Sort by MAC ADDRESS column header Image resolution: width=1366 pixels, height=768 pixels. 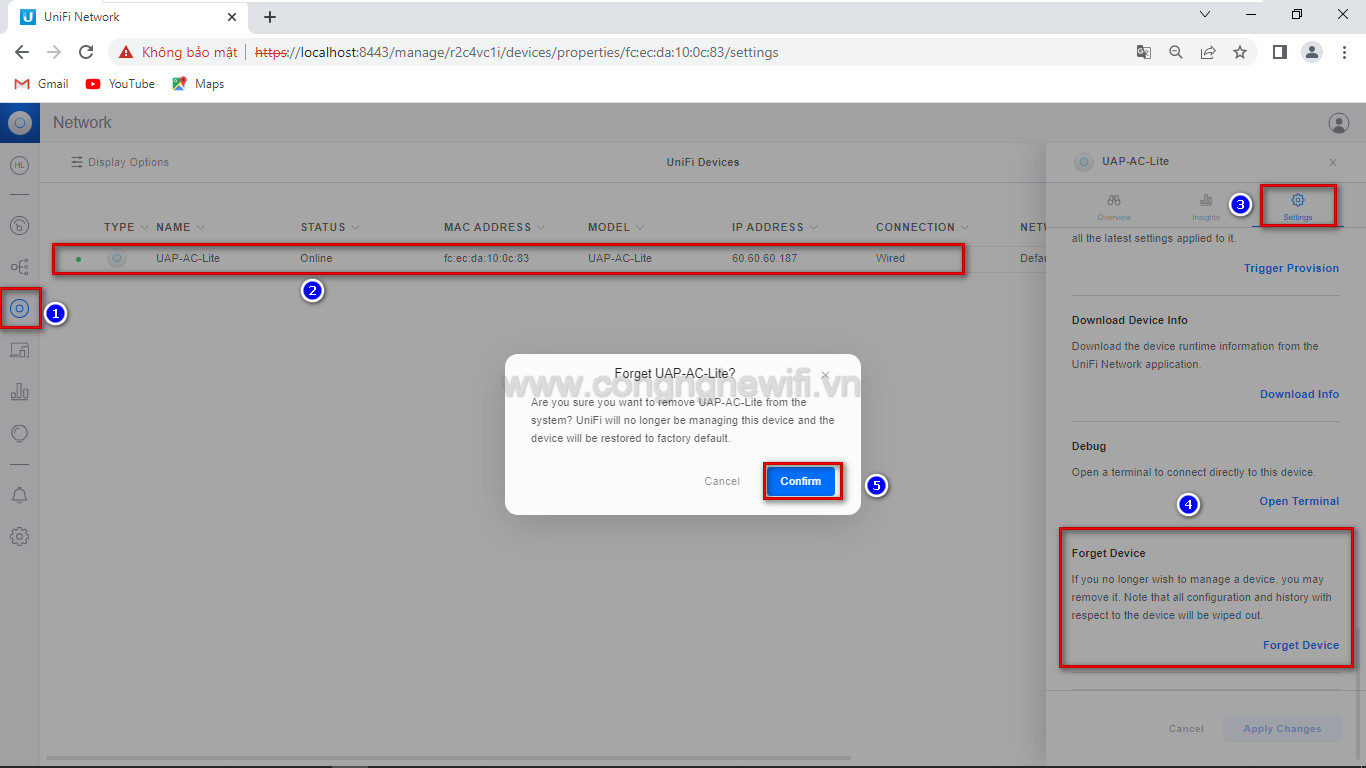point(495,227)
